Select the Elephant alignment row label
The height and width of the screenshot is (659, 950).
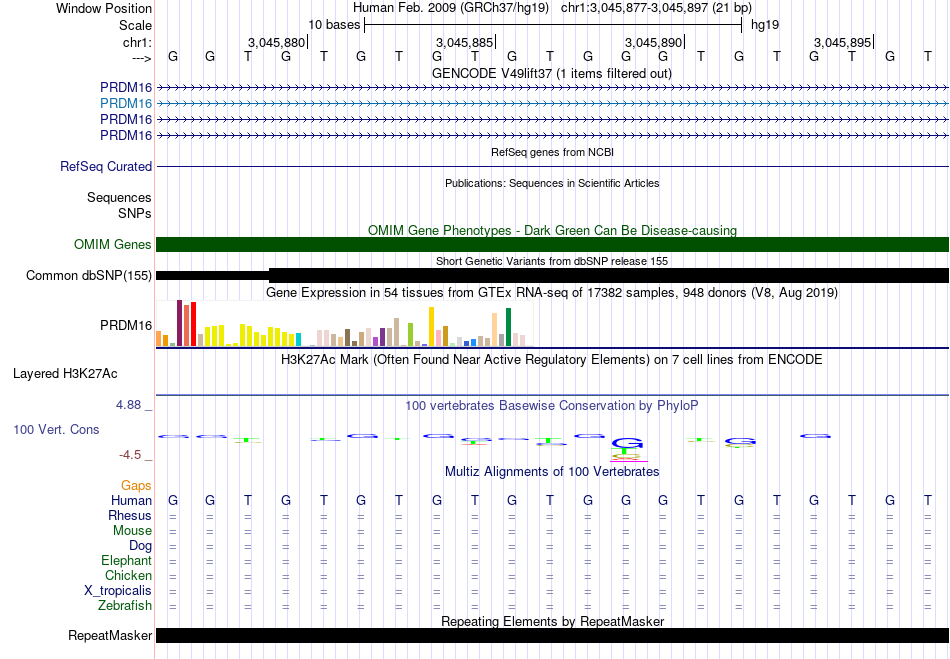127,560
